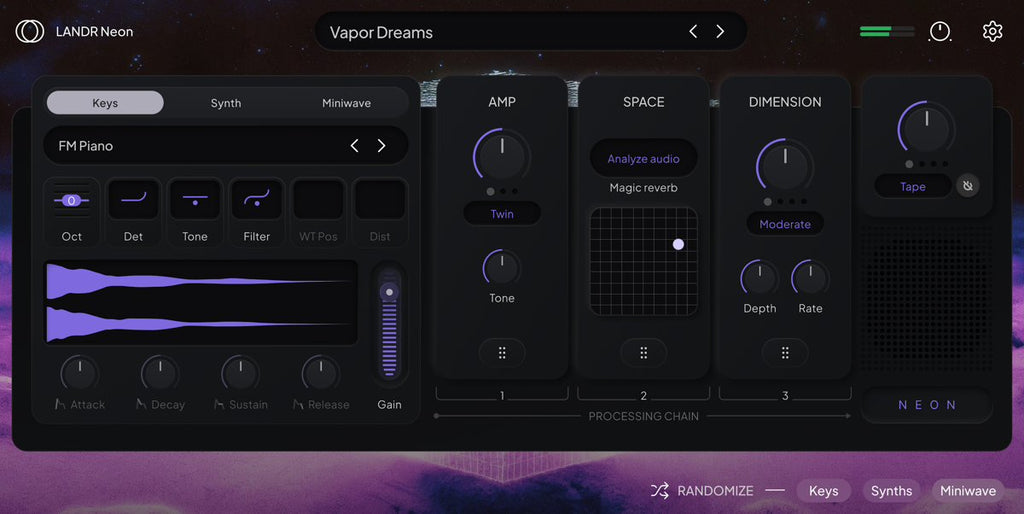This screenshot has width=1024, height=514.
Task: Click the Analyze audio button
Action: point(643,159)
